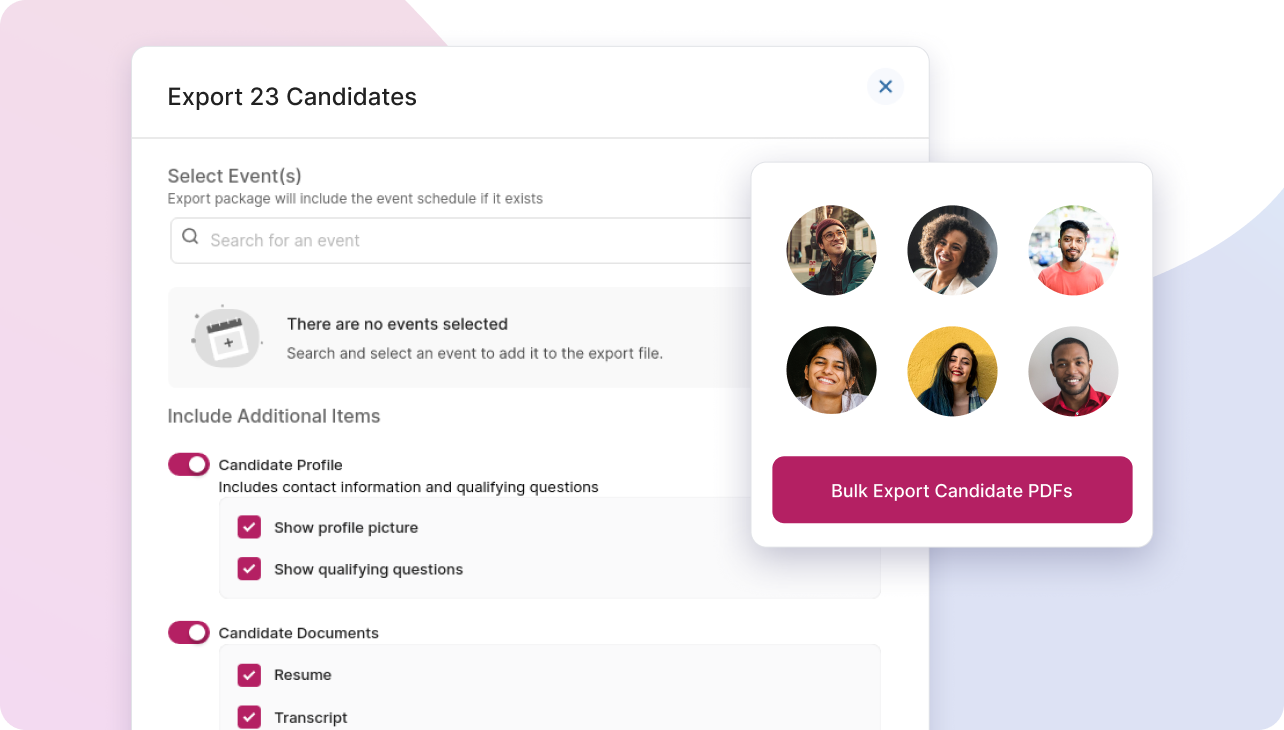The image size is (1284, 730).
Task: Click the Candidate Documents label
Action: click(298, 633)
